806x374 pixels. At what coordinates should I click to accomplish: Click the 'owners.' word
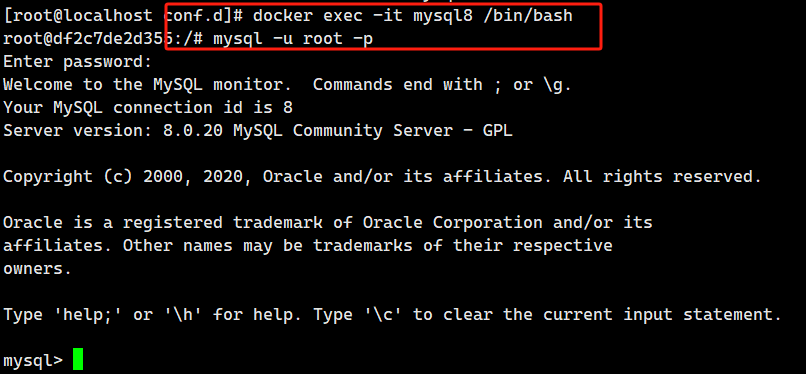37,268
